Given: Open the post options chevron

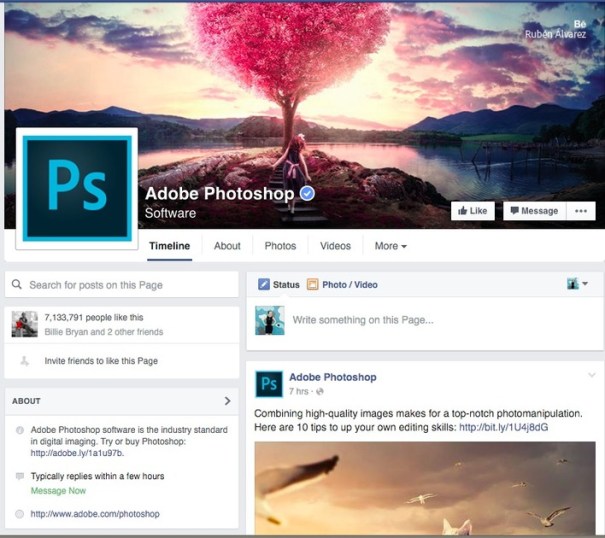Looking at the screenshot, I should tap(591, 375).
